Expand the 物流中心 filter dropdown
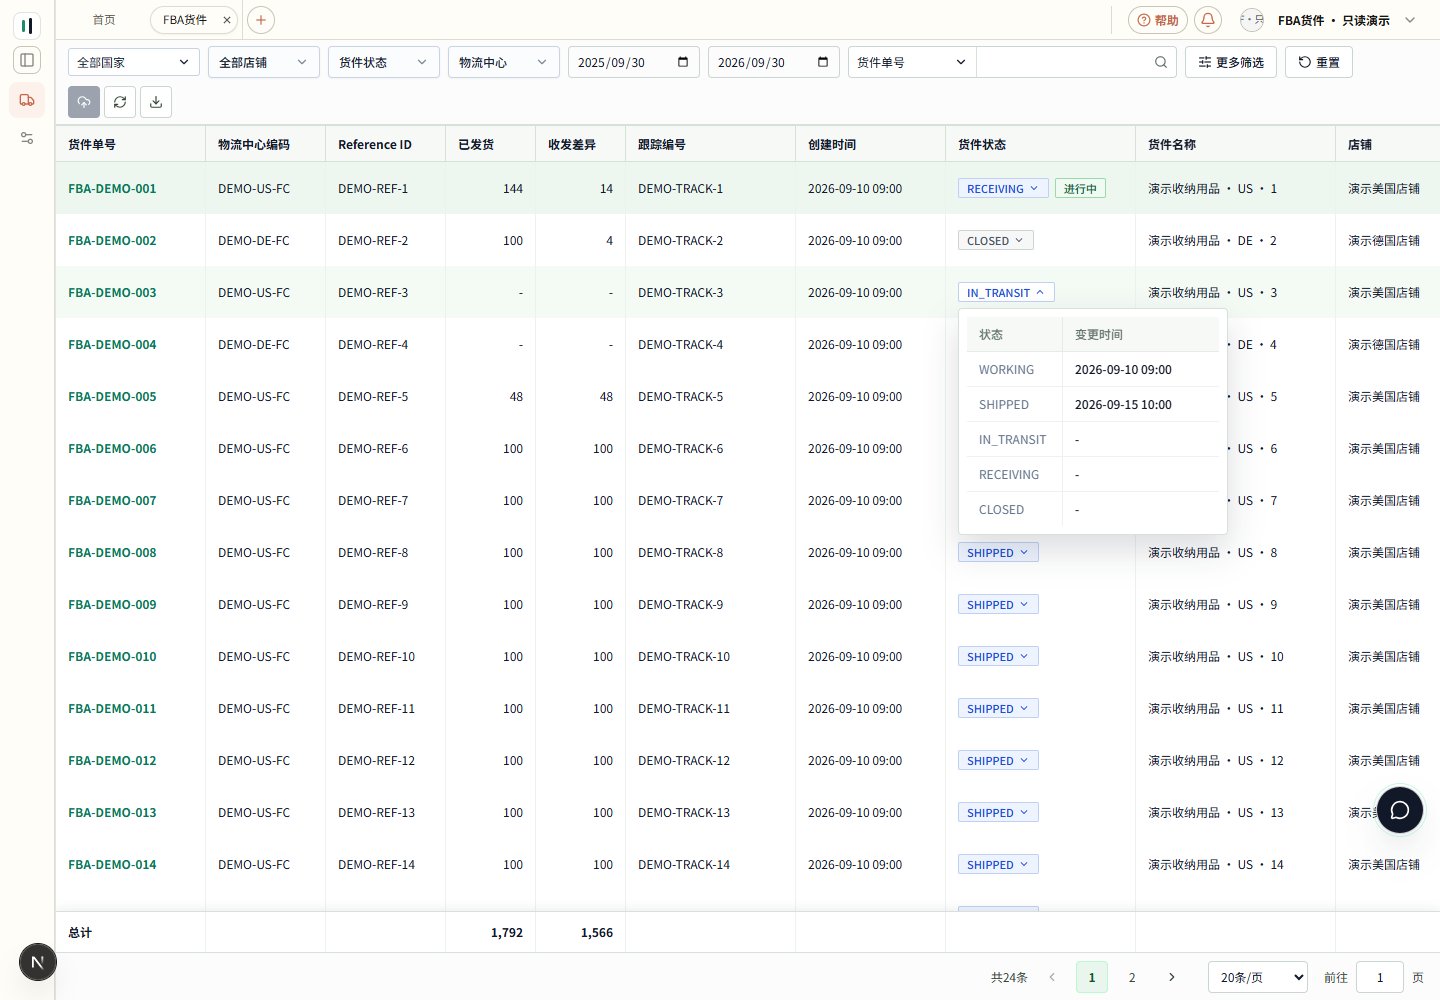The image size is (1440, 1000). click(504, 62)
